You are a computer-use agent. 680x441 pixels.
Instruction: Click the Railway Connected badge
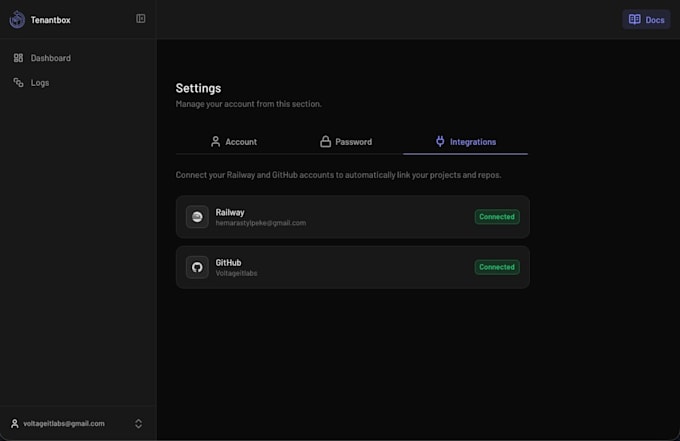coord(497,217)
